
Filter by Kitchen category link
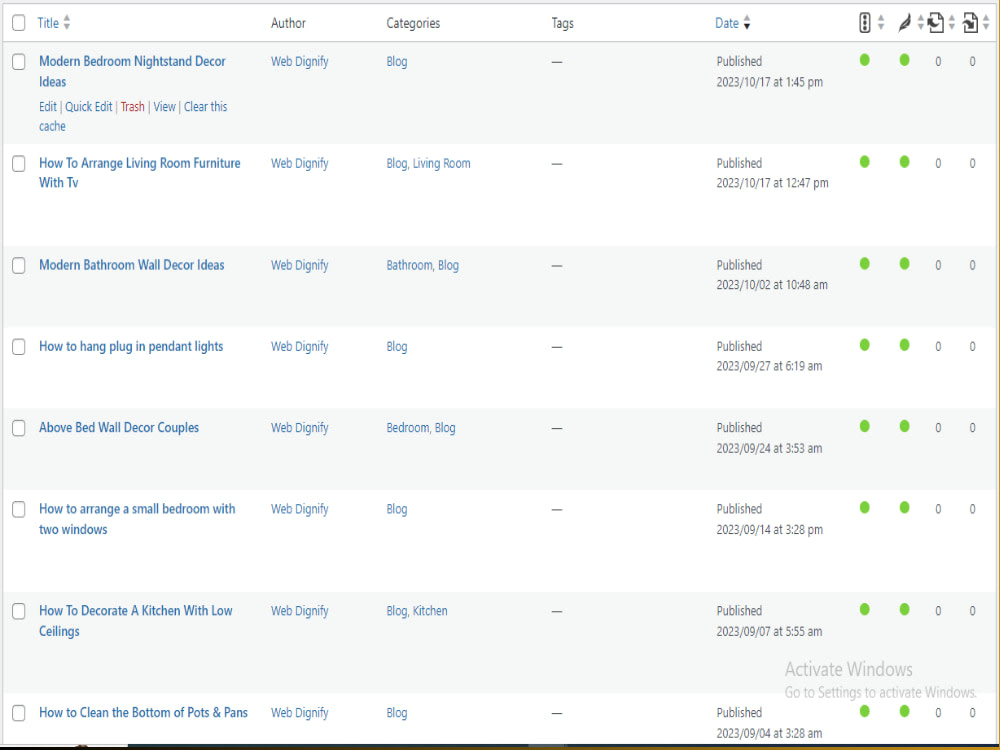pos(430,611)
